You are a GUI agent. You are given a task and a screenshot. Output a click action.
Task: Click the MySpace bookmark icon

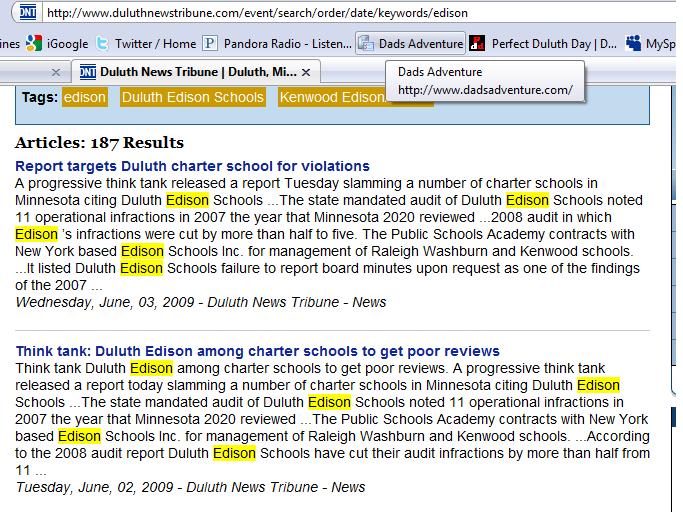(633, 43)
